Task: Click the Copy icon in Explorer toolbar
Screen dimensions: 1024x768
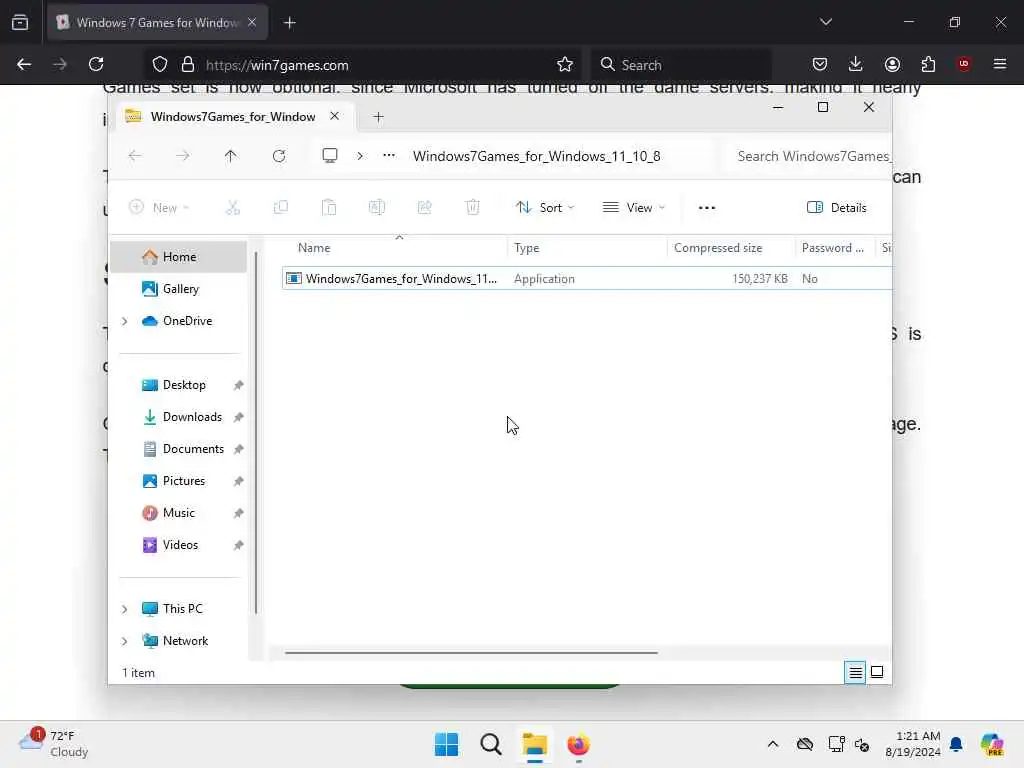Action: click(x=281, y=208)
